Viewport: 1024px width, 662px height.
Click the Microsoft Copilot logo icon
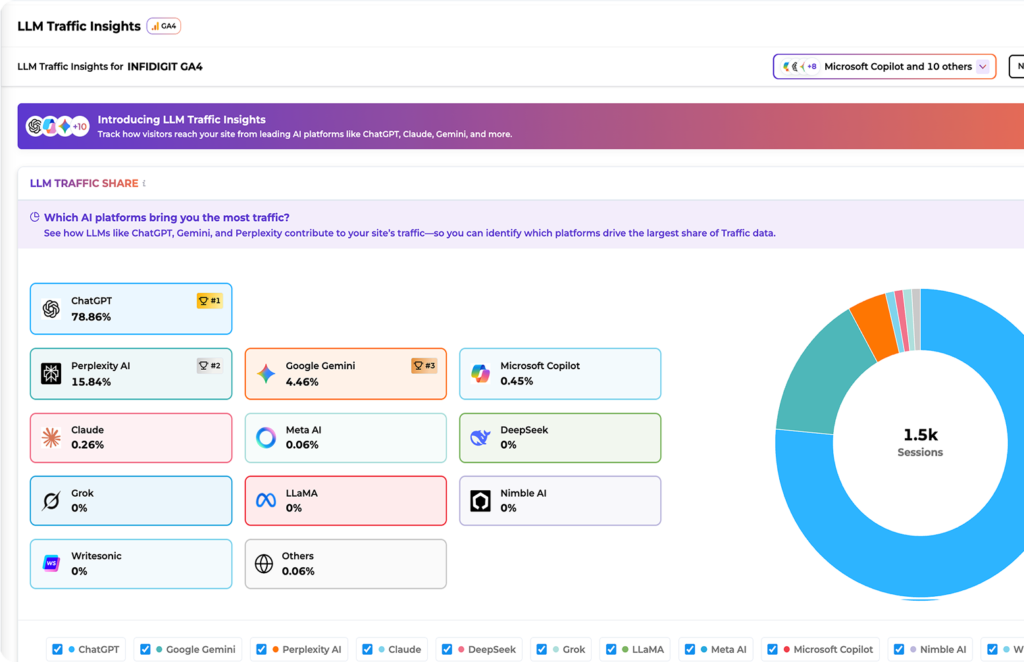tap(480, 373)
